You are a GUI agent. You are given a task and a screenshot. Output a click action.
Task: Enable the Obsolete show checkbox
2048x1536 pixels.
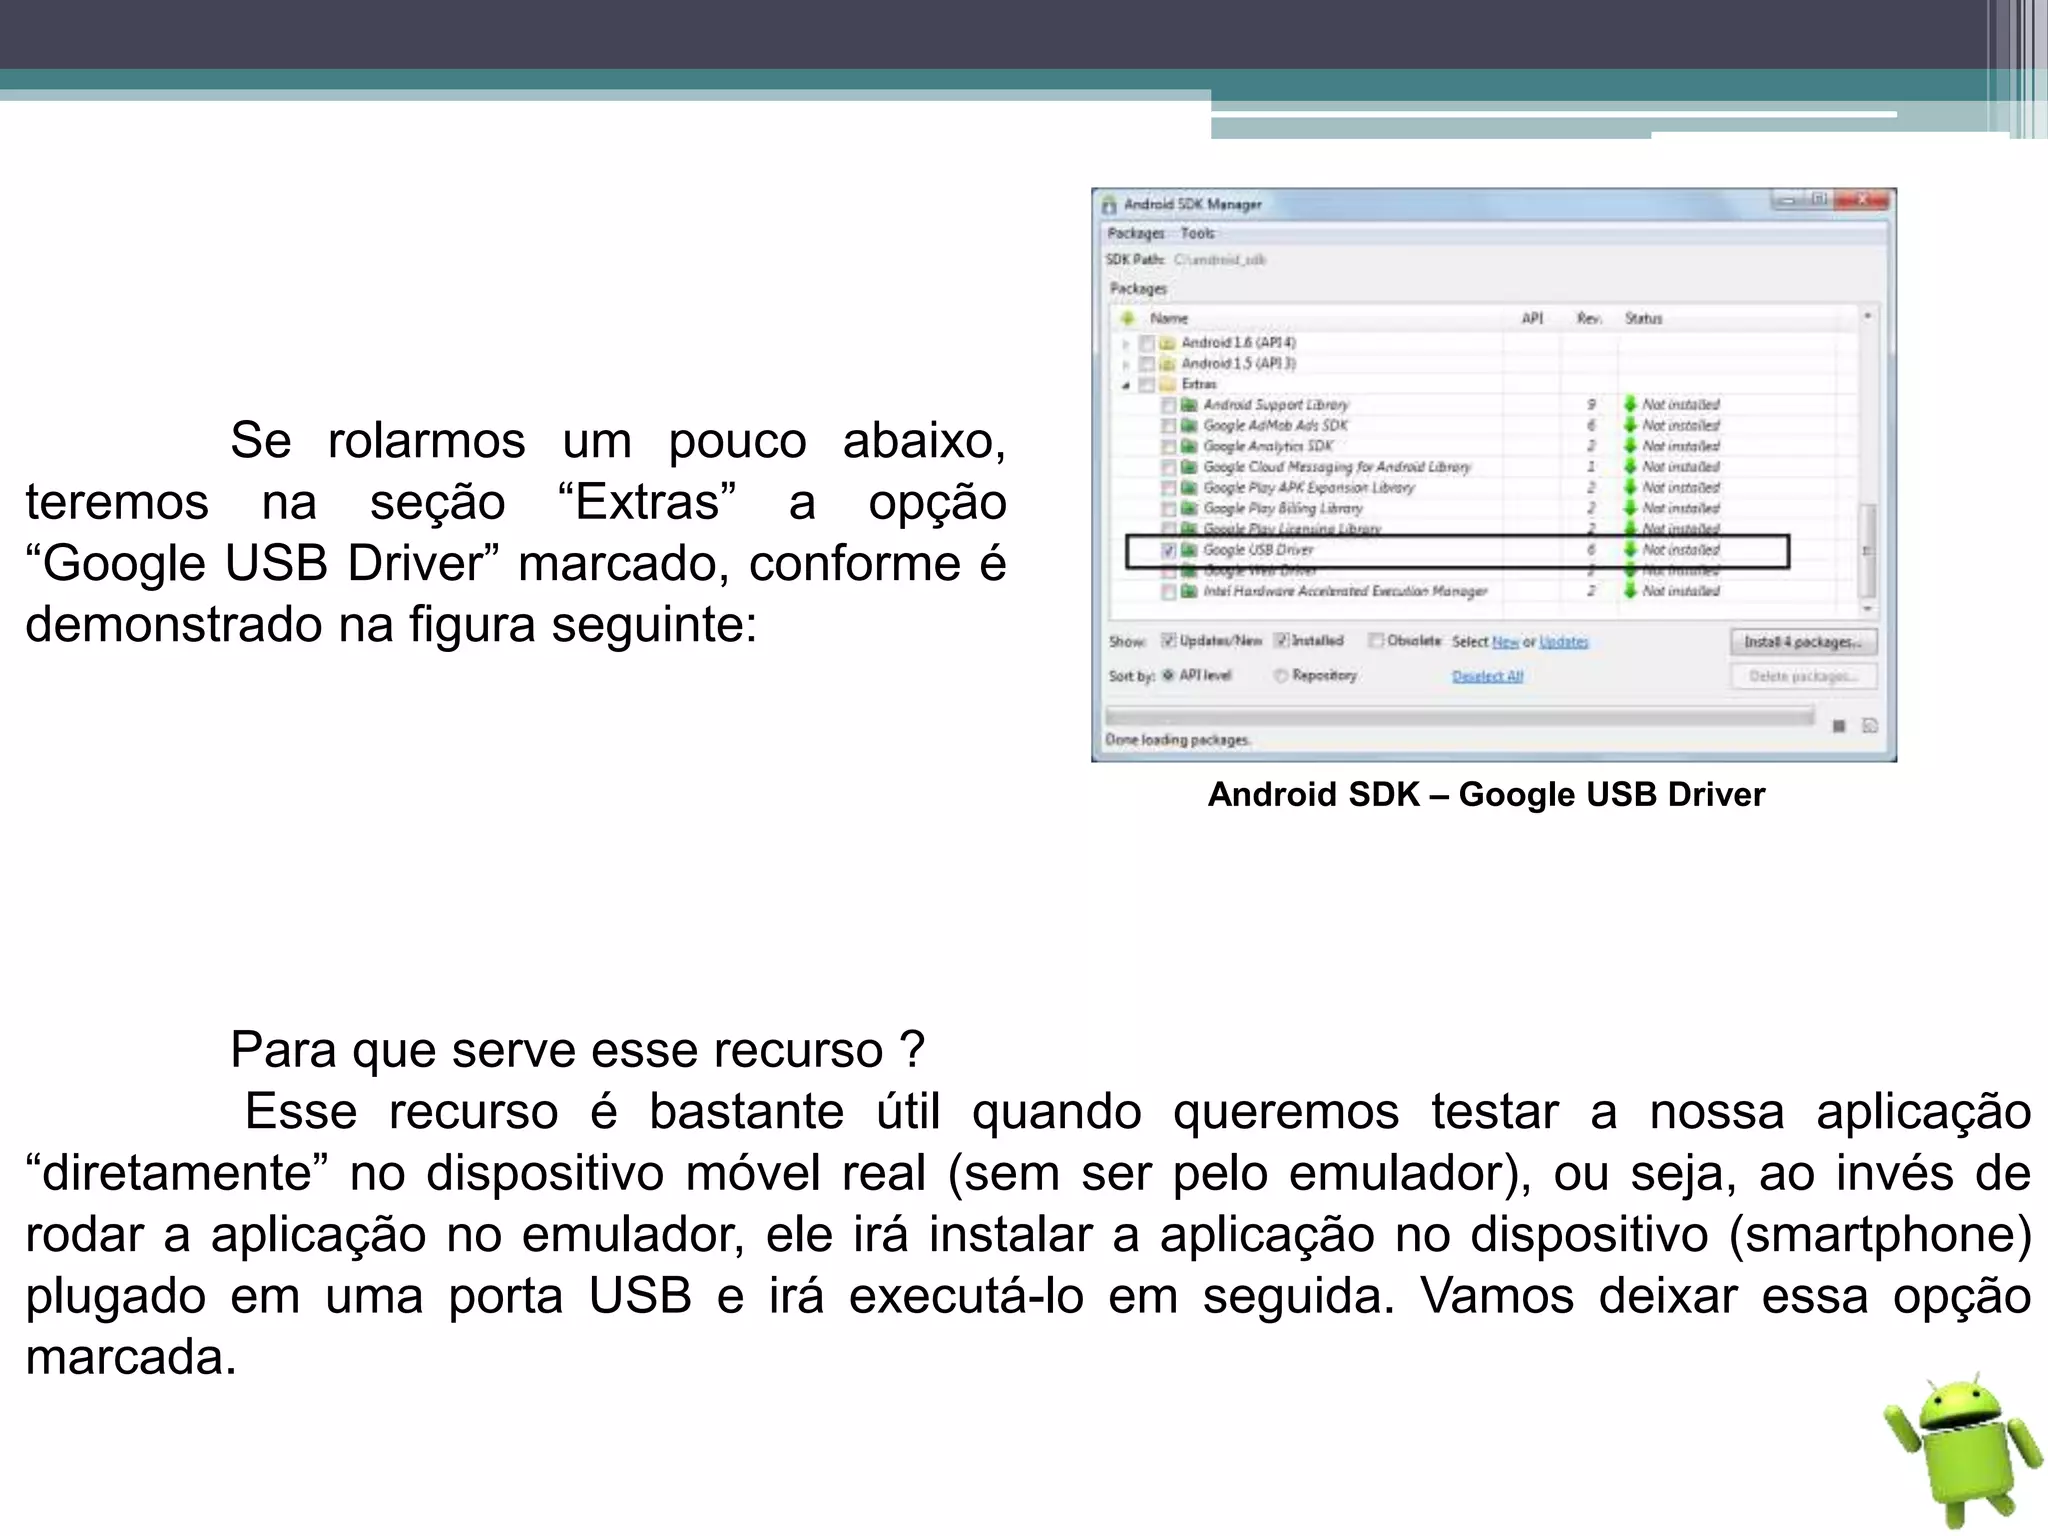pyautogui.click(x=1376, y=641)
